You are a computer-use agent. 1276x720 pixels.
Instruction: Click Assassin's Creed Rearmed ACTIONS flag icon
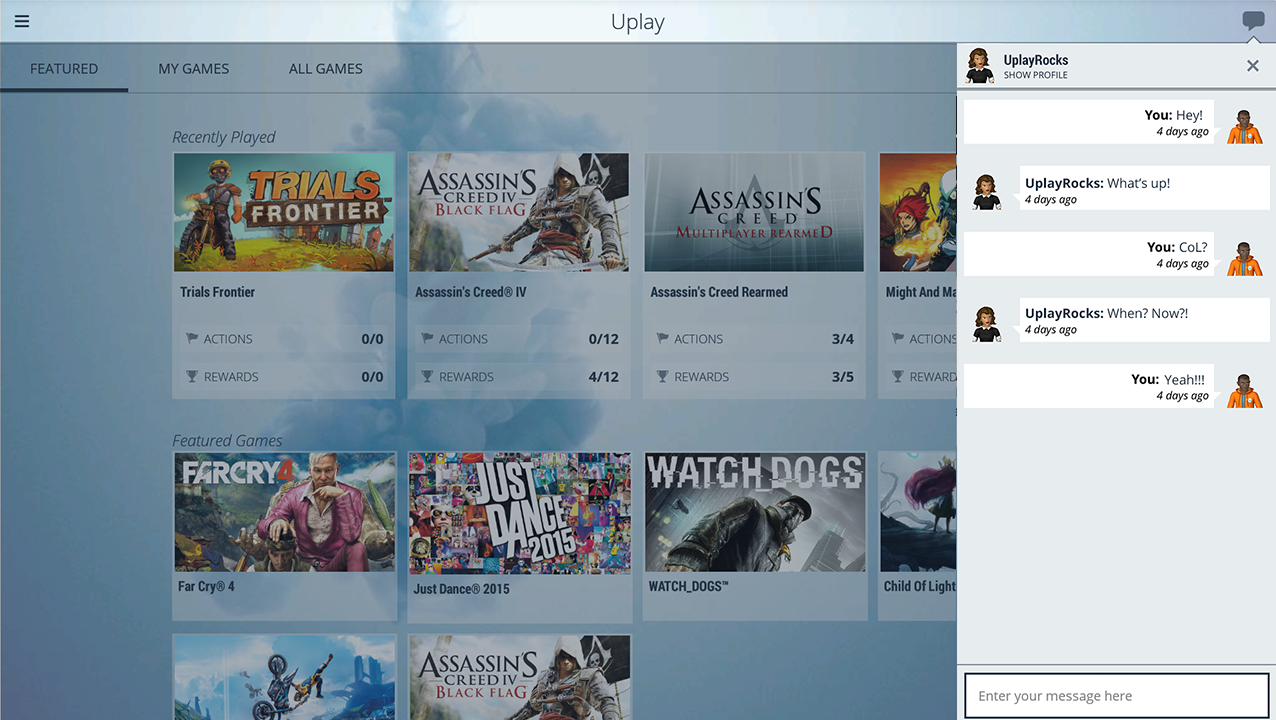662,339
